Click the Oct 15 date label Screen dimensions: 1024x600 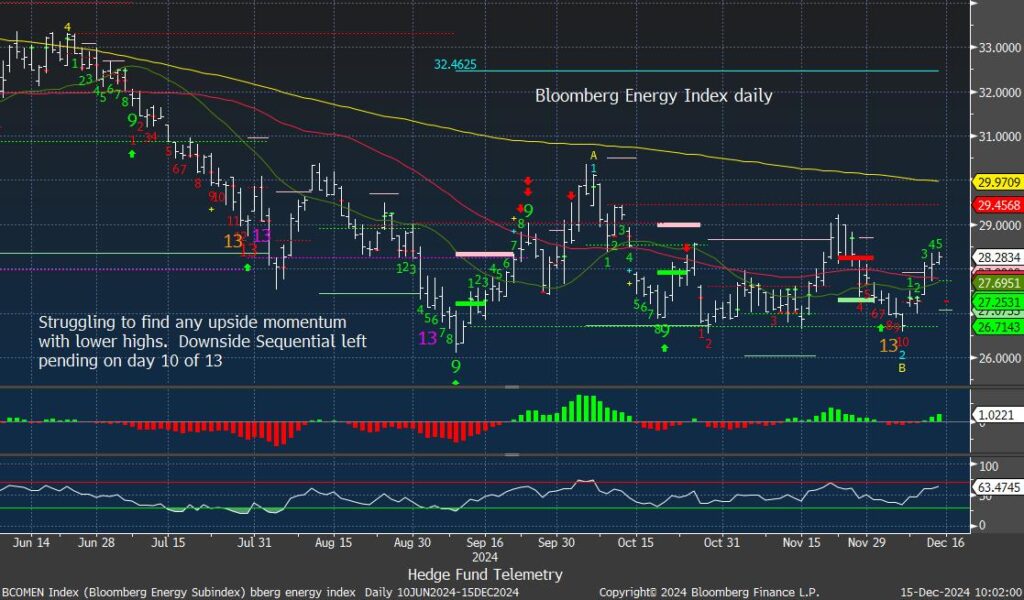tap(635, 543)
